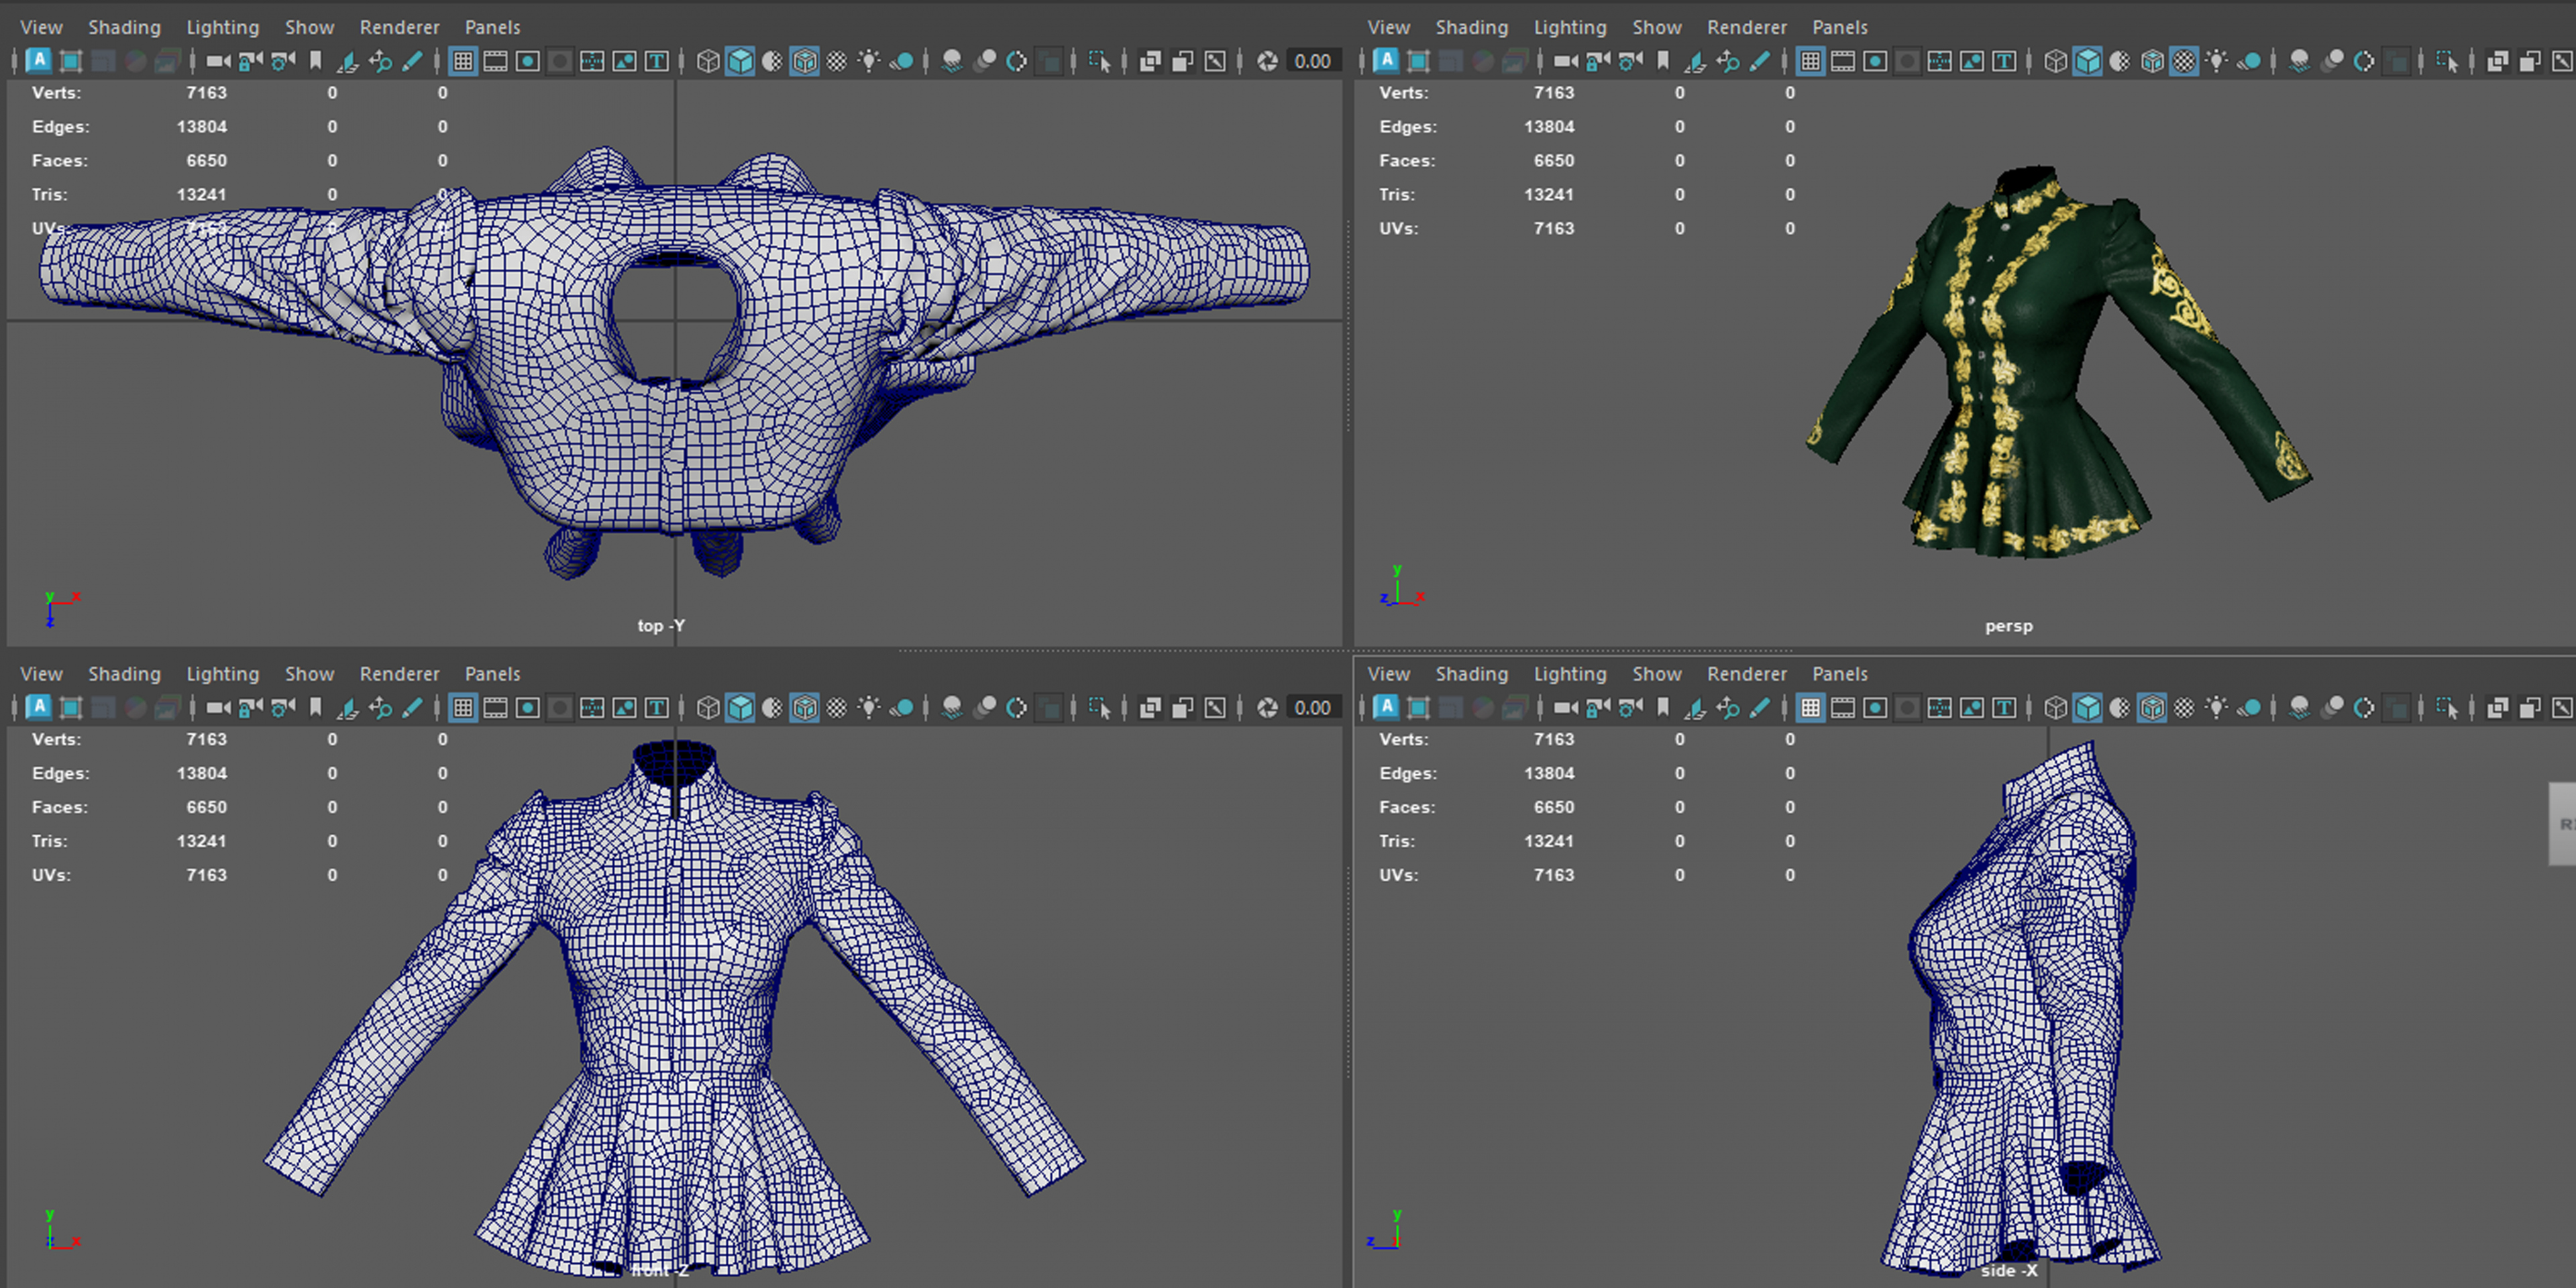
Task: Open Show menu in front view panel
Action: click(x=309, y=674)
